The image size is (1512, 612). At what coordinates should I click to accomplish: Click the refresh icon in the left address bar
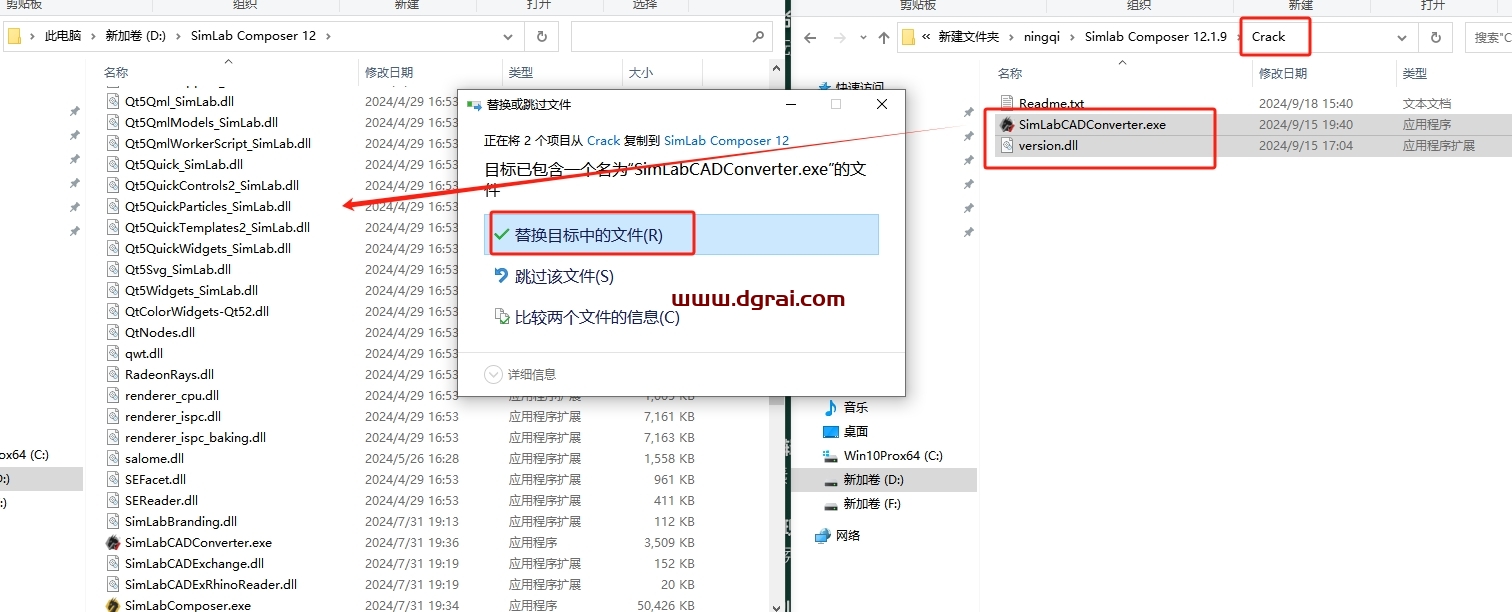pos(540,36)
